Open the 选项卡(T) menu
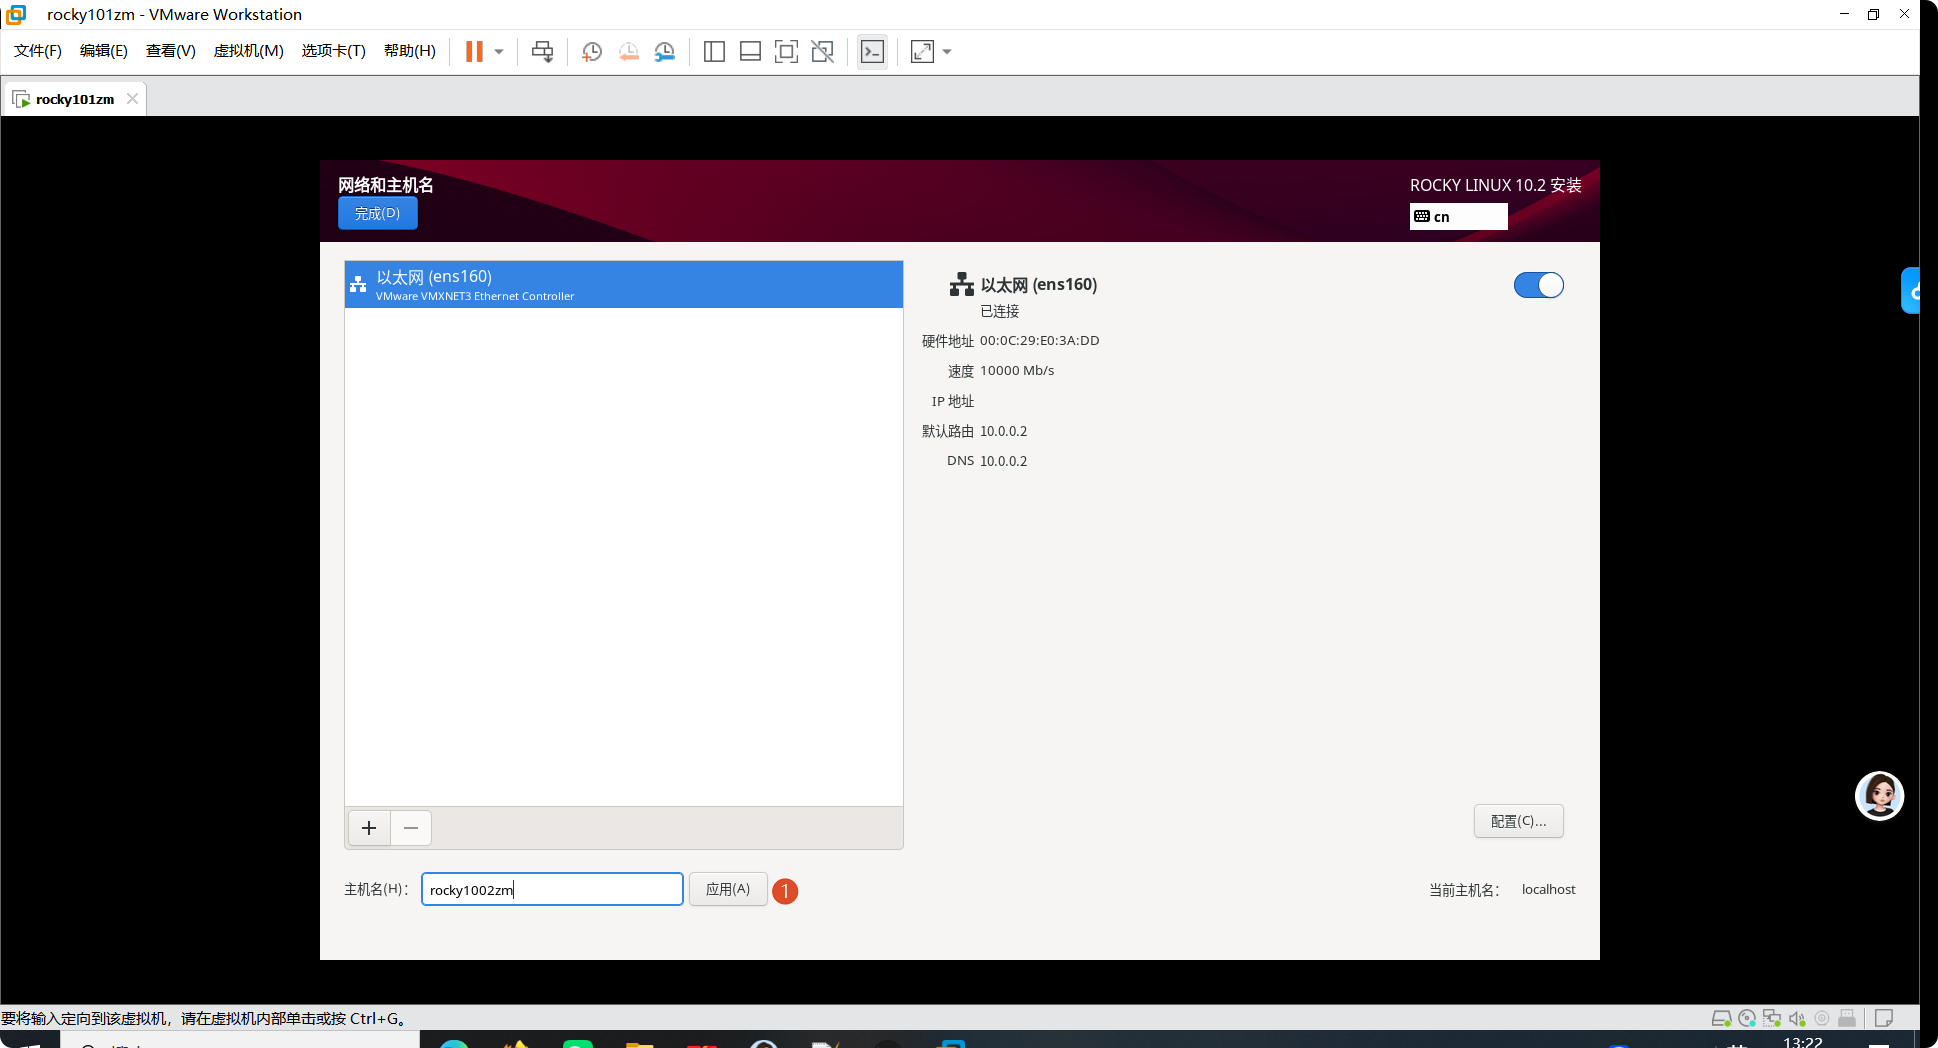The height and width of the screenshot is (1048, 1938). tap(334, 51)
